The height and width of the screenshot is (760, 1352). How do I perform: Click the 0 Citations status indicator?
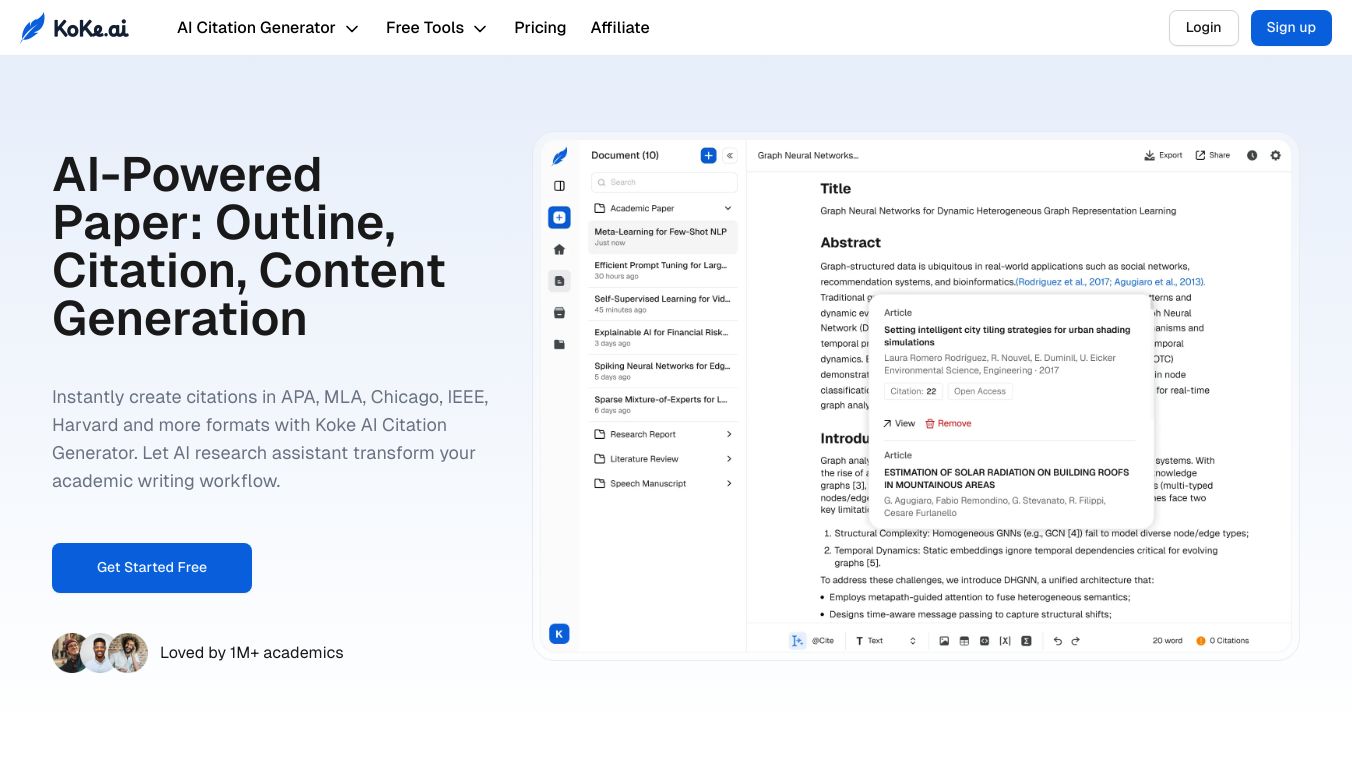[x=1223, y=641]
